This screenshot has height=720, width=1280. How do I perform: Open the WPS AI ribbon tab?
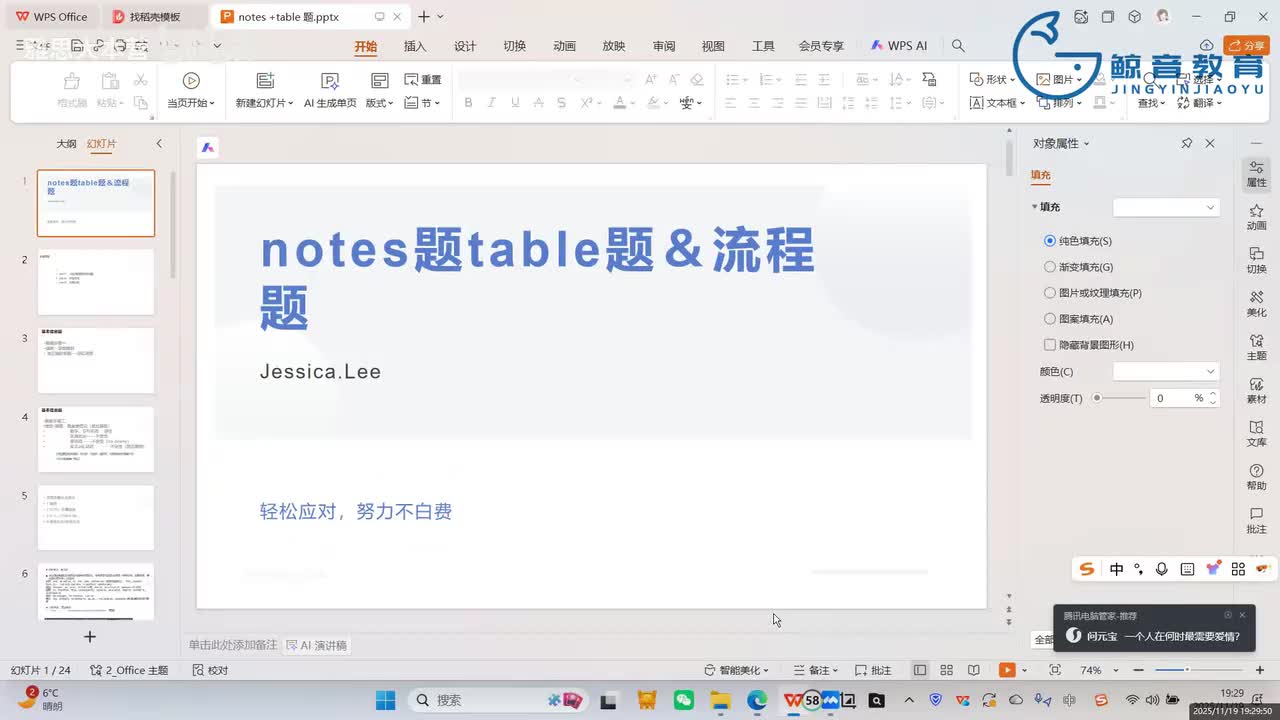click(899, 46)
